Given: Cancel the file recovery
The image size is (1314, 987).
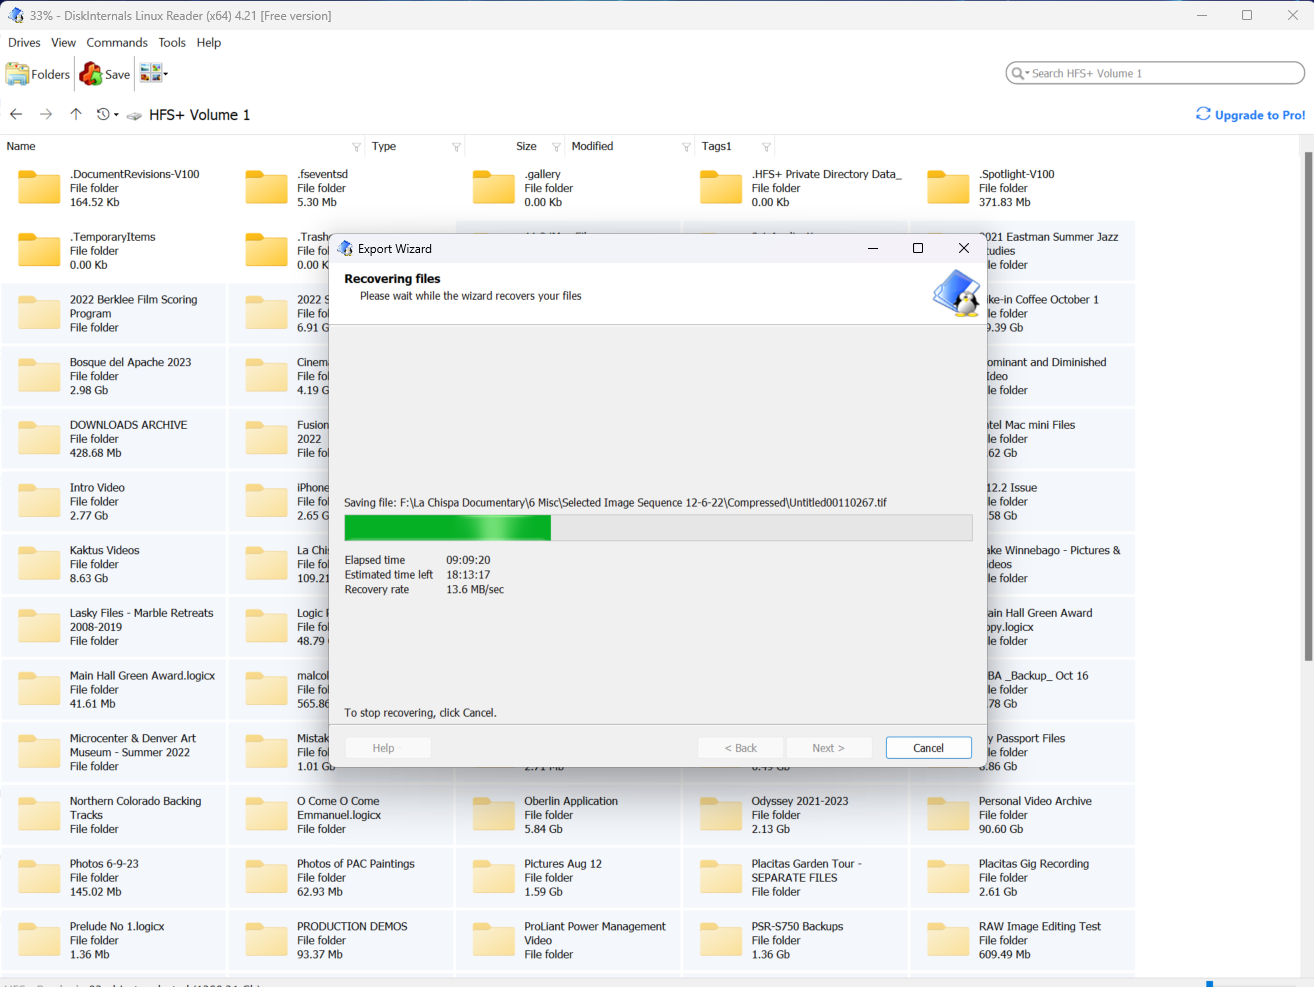Looking at the screenshot, I should pos(928,748).
